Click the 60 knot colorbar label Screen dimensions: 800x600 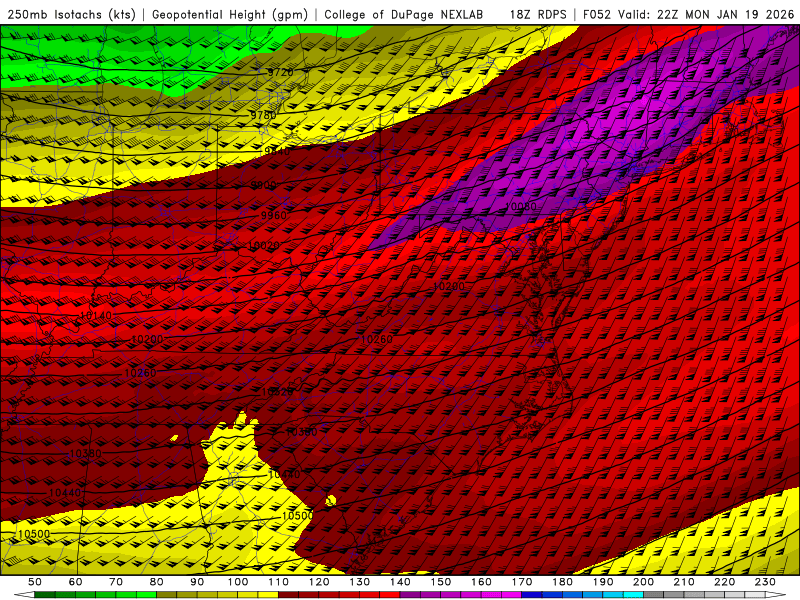coord(76,582)
